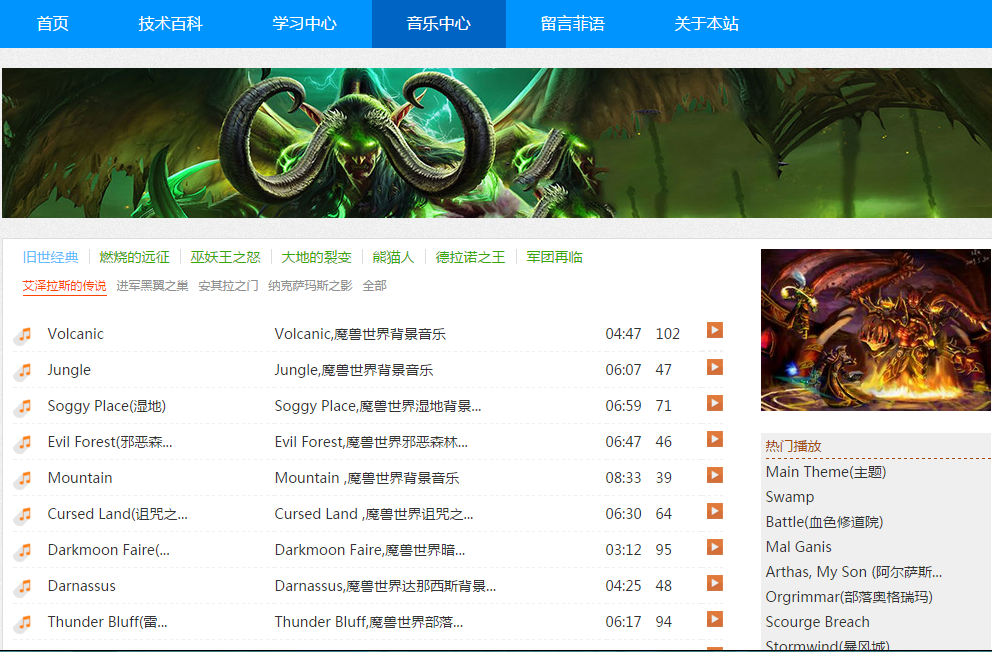Click description 'Mountain ,魔兽世界背景音乐'
The height and width of the screenshot is (652, 992).
(x=367, y=478)
